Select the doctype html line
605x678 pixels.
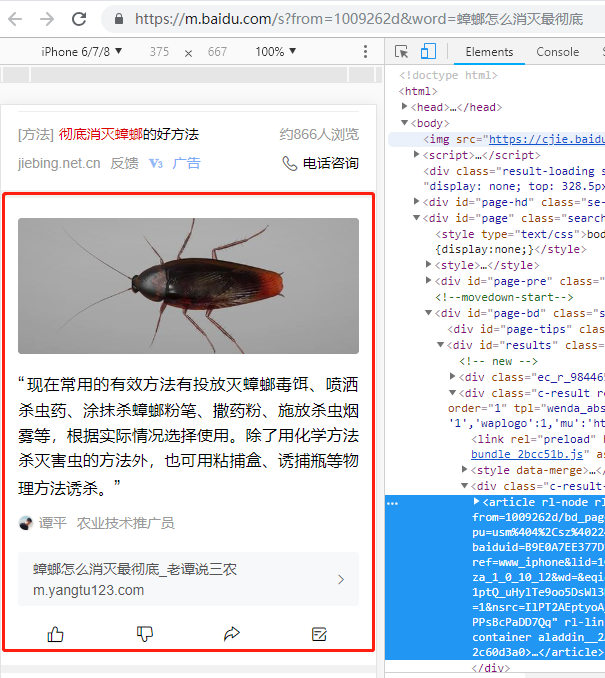(x=448, y=75)
